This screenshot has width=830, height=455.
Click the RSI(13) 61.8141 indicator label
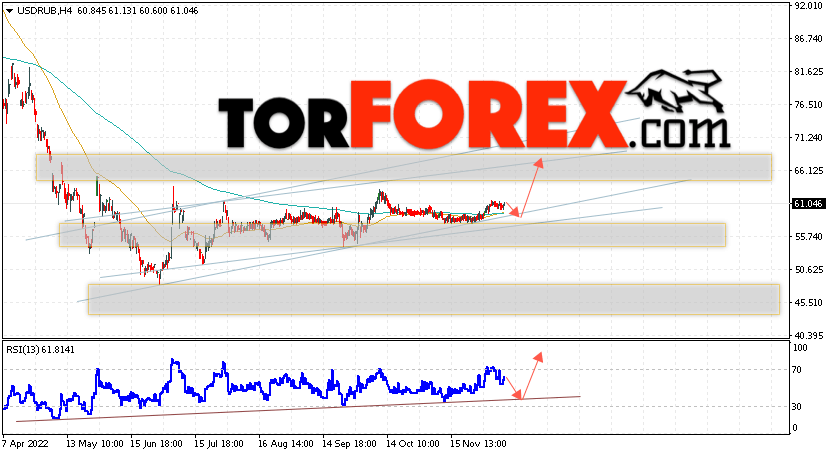tap(40, 350)
